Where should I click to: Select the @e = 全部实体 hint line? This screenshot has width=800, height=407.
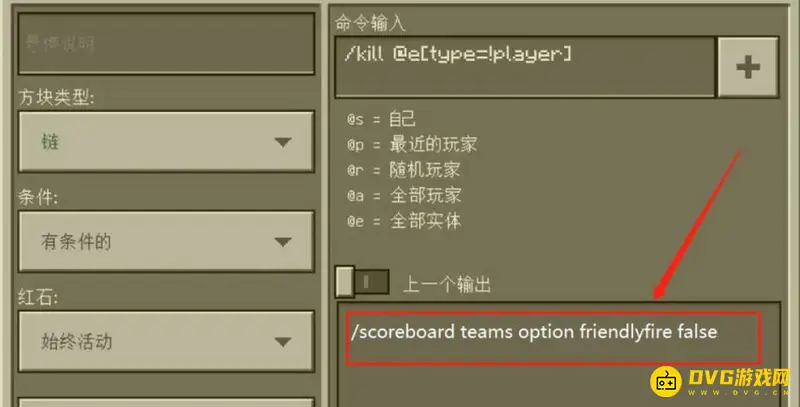(404, 221)
